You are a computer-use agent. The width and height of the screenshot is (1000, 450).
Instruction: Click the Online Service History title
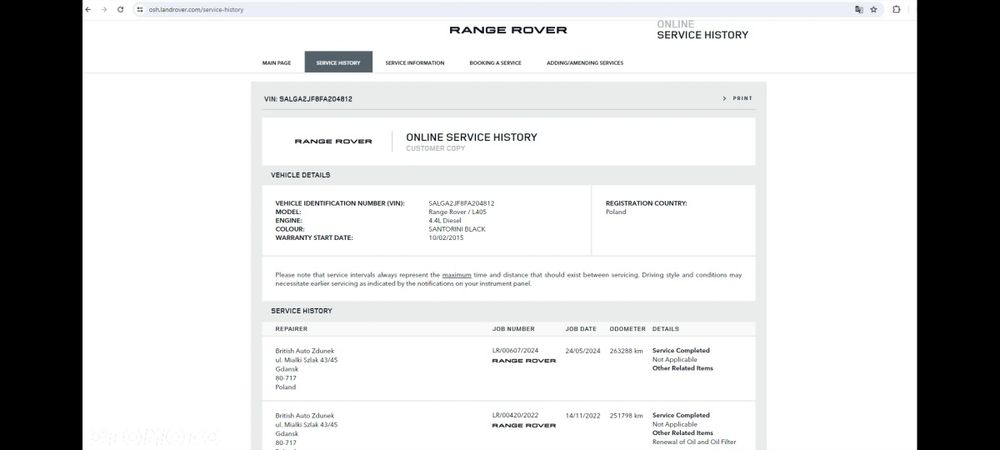(x=471, y=137)
